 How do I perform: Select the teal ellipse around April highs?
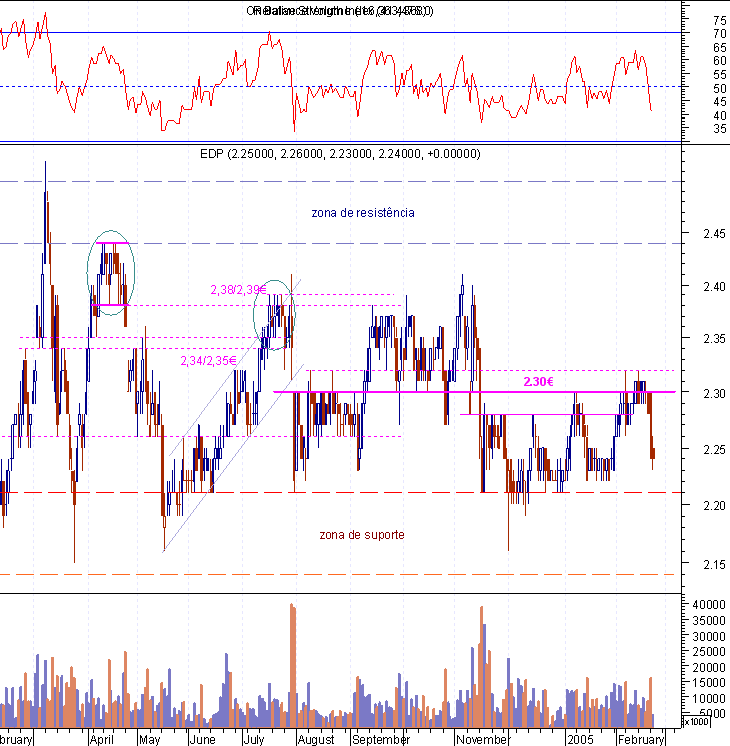click(111, 273)
